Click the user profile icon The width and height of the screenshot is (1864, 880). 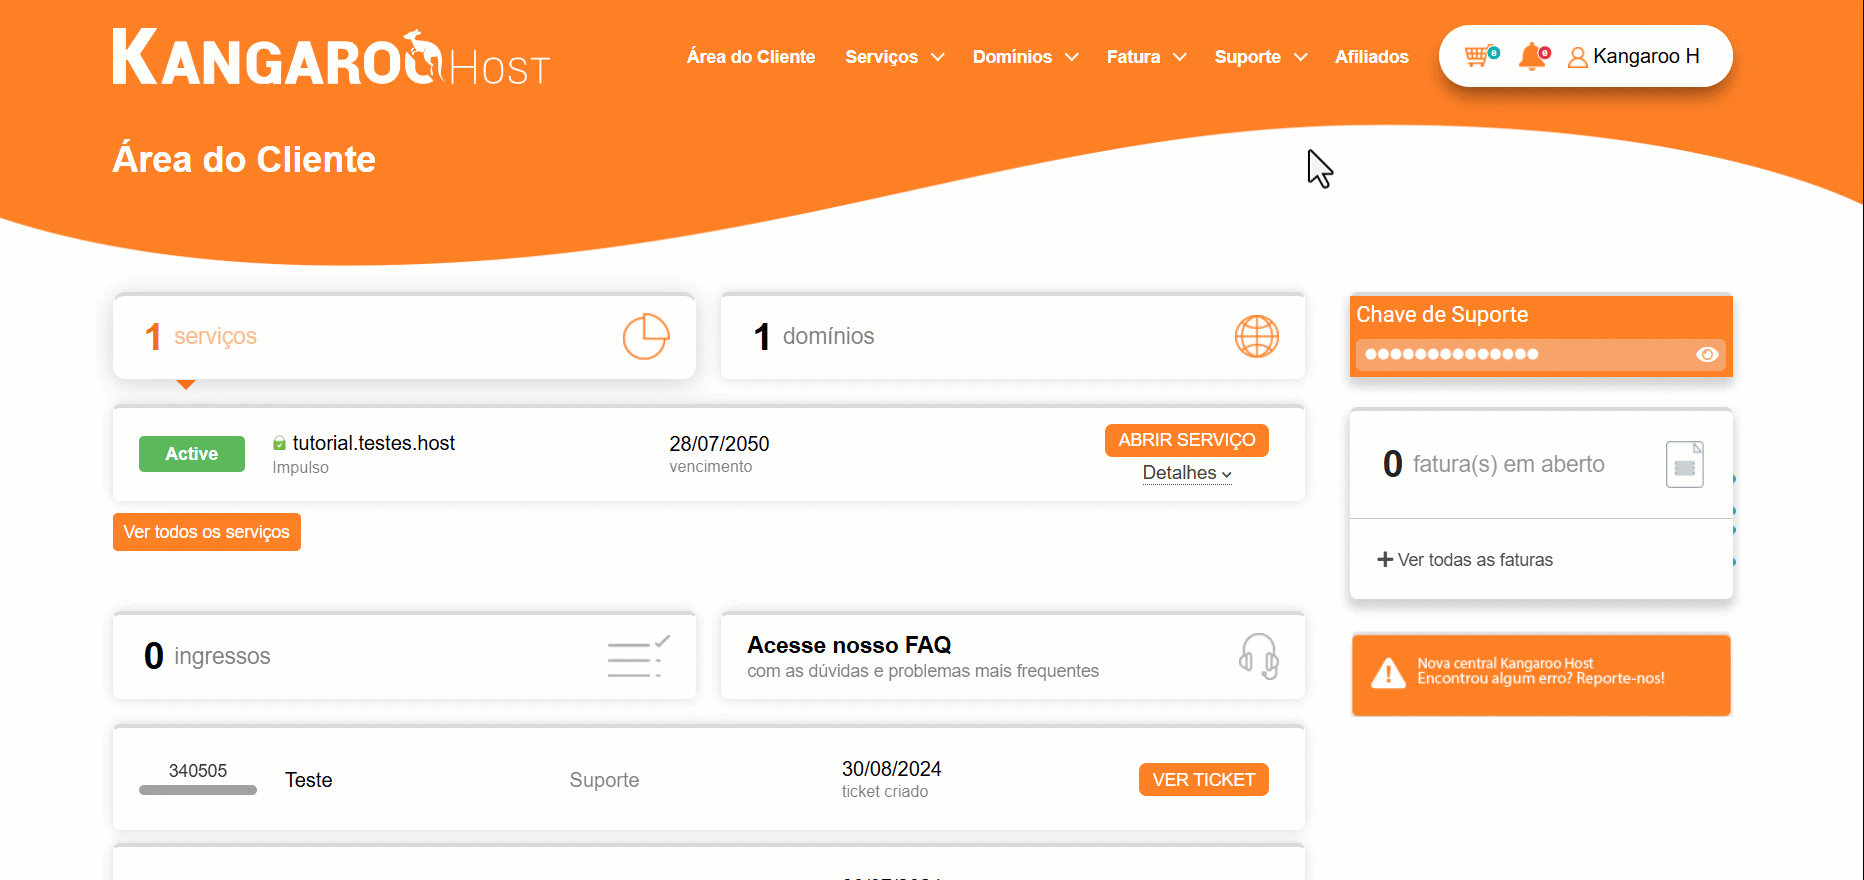pyautogui.click(x=1577, y=58)
